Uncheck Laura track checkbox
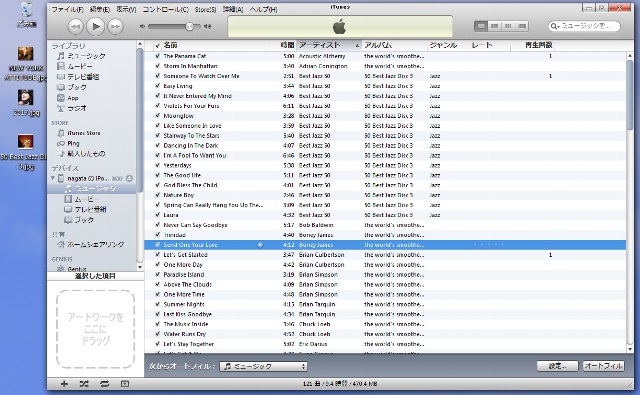Screen dimensions: 640x395 click(158, 215)
